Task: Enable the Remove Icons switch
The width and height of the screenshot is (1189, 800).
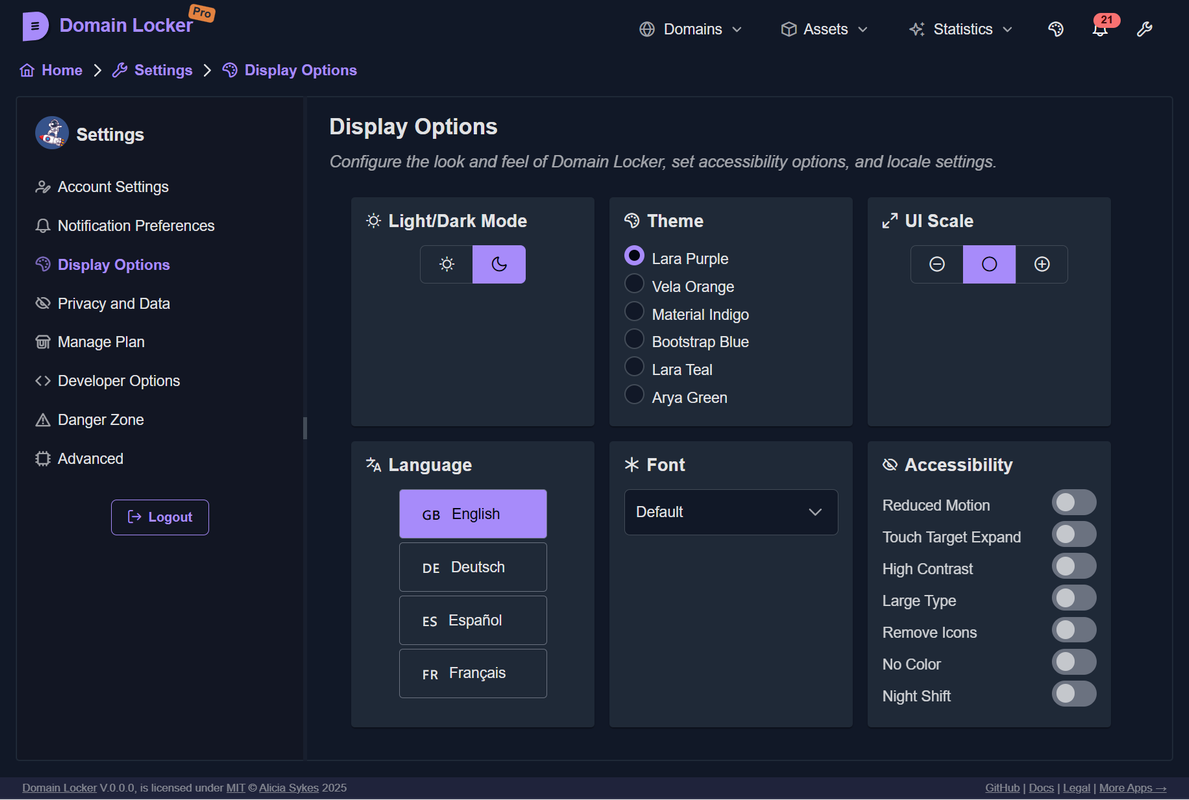Action: [x=1074, y=629]
